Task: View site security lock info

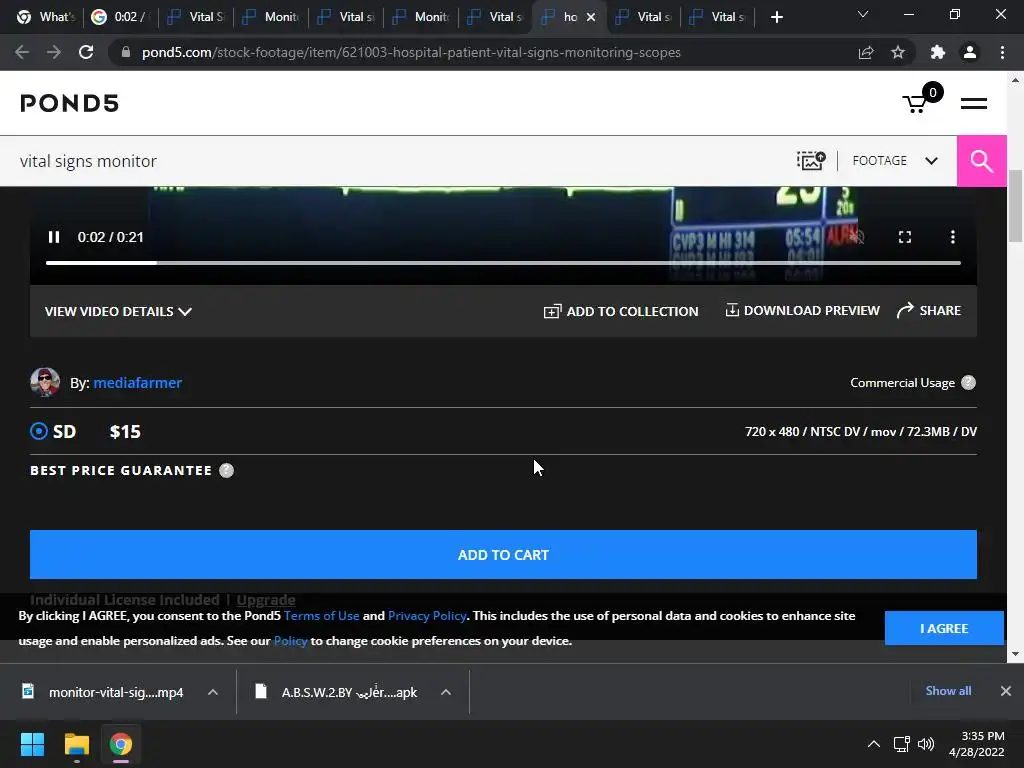Action: (126, 52)
